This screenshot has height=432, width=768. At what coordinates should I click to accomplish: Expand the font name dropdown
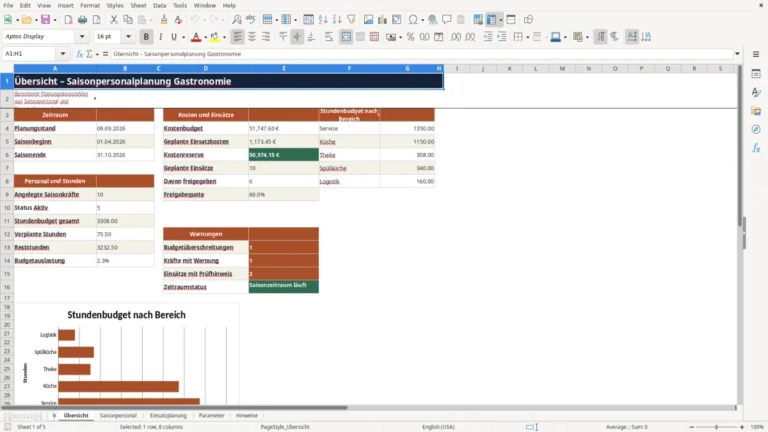(x=82, y=37)
